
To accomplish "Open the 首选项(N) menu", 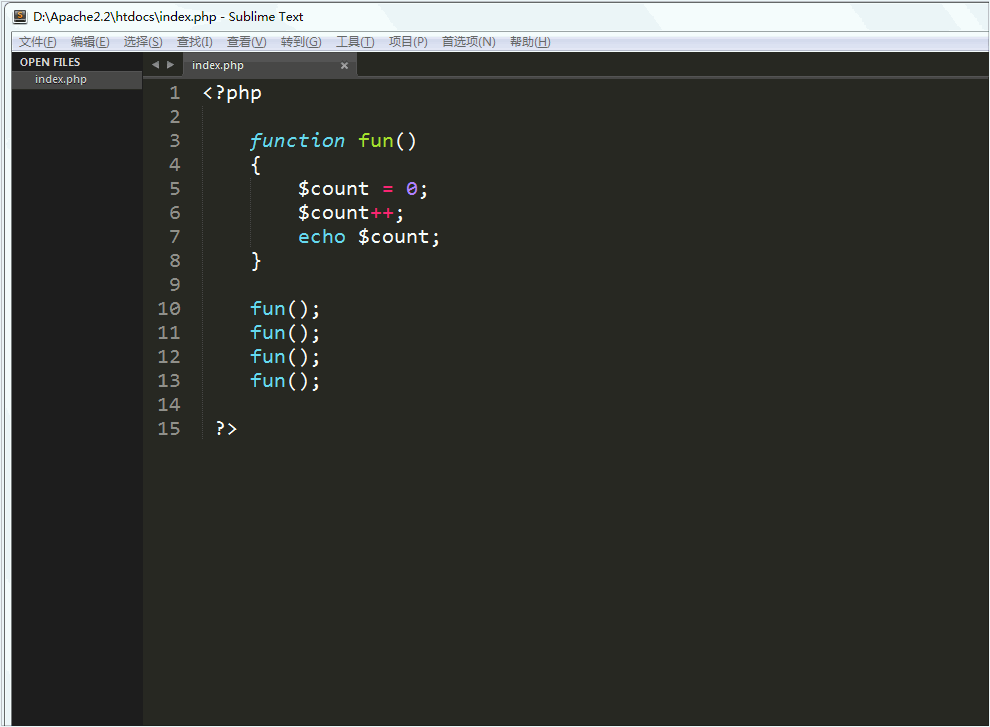I will pos(468,42).
